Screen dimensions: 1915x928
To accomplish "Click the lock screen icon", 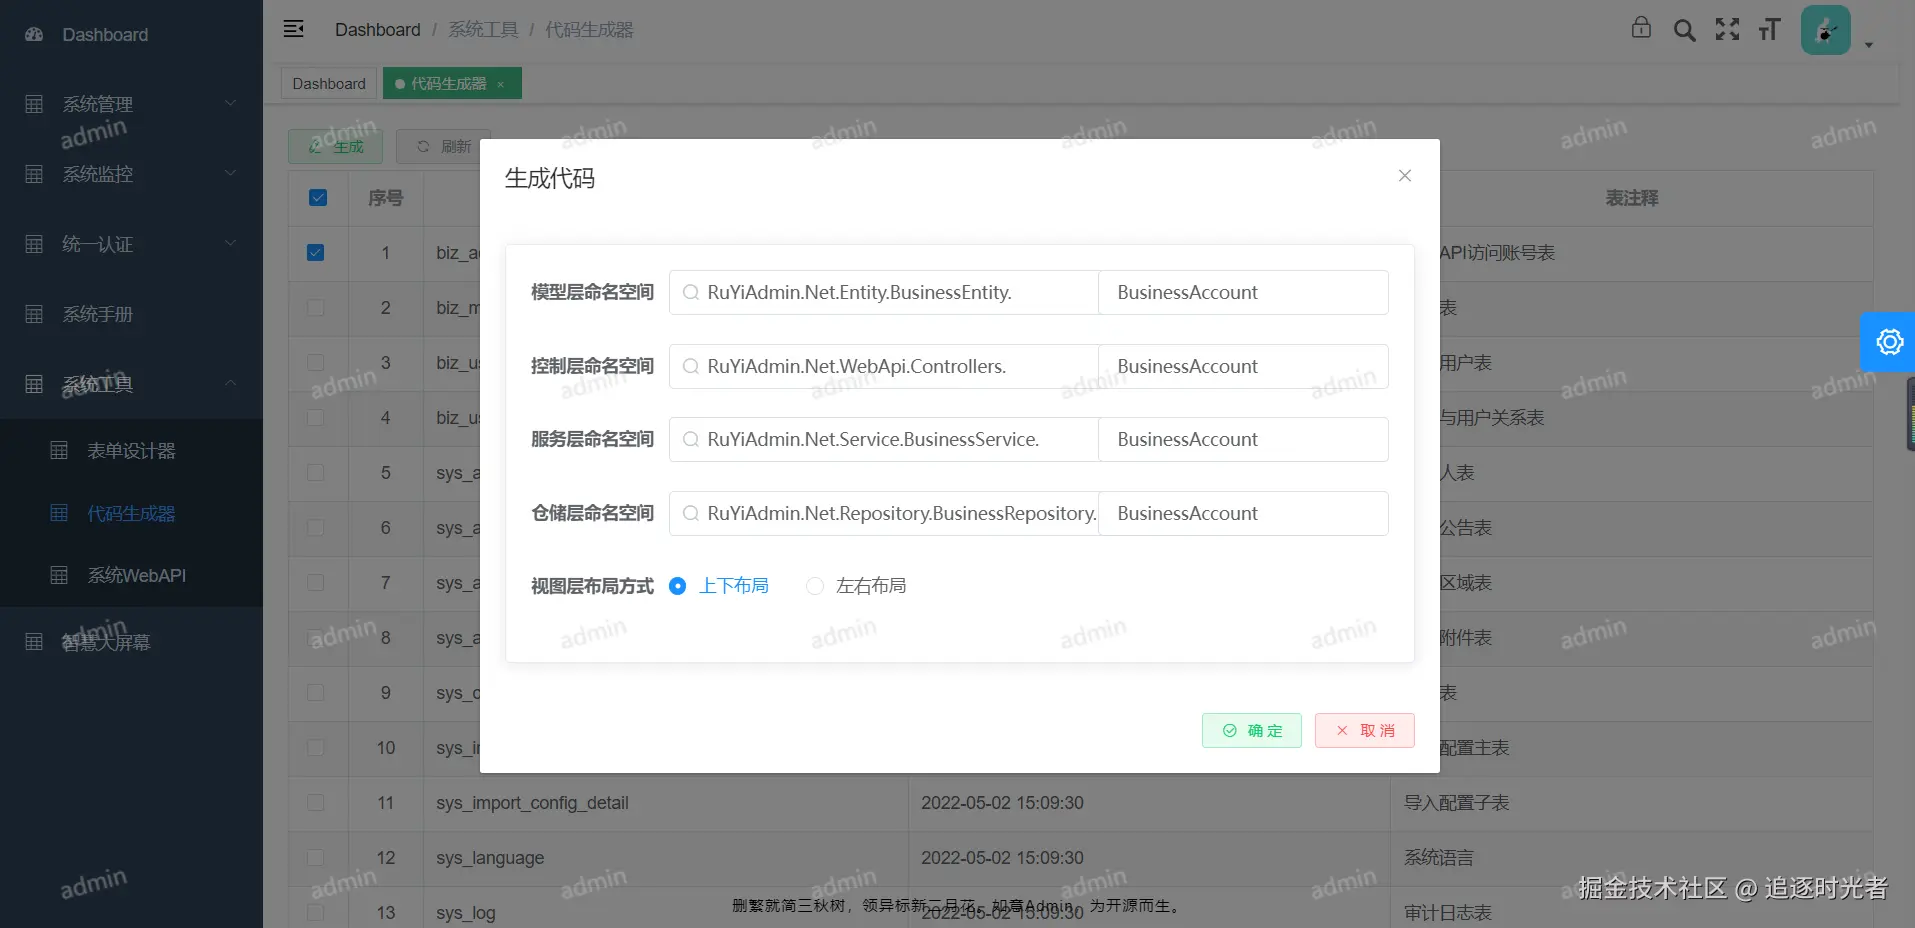I will 1641,27.
